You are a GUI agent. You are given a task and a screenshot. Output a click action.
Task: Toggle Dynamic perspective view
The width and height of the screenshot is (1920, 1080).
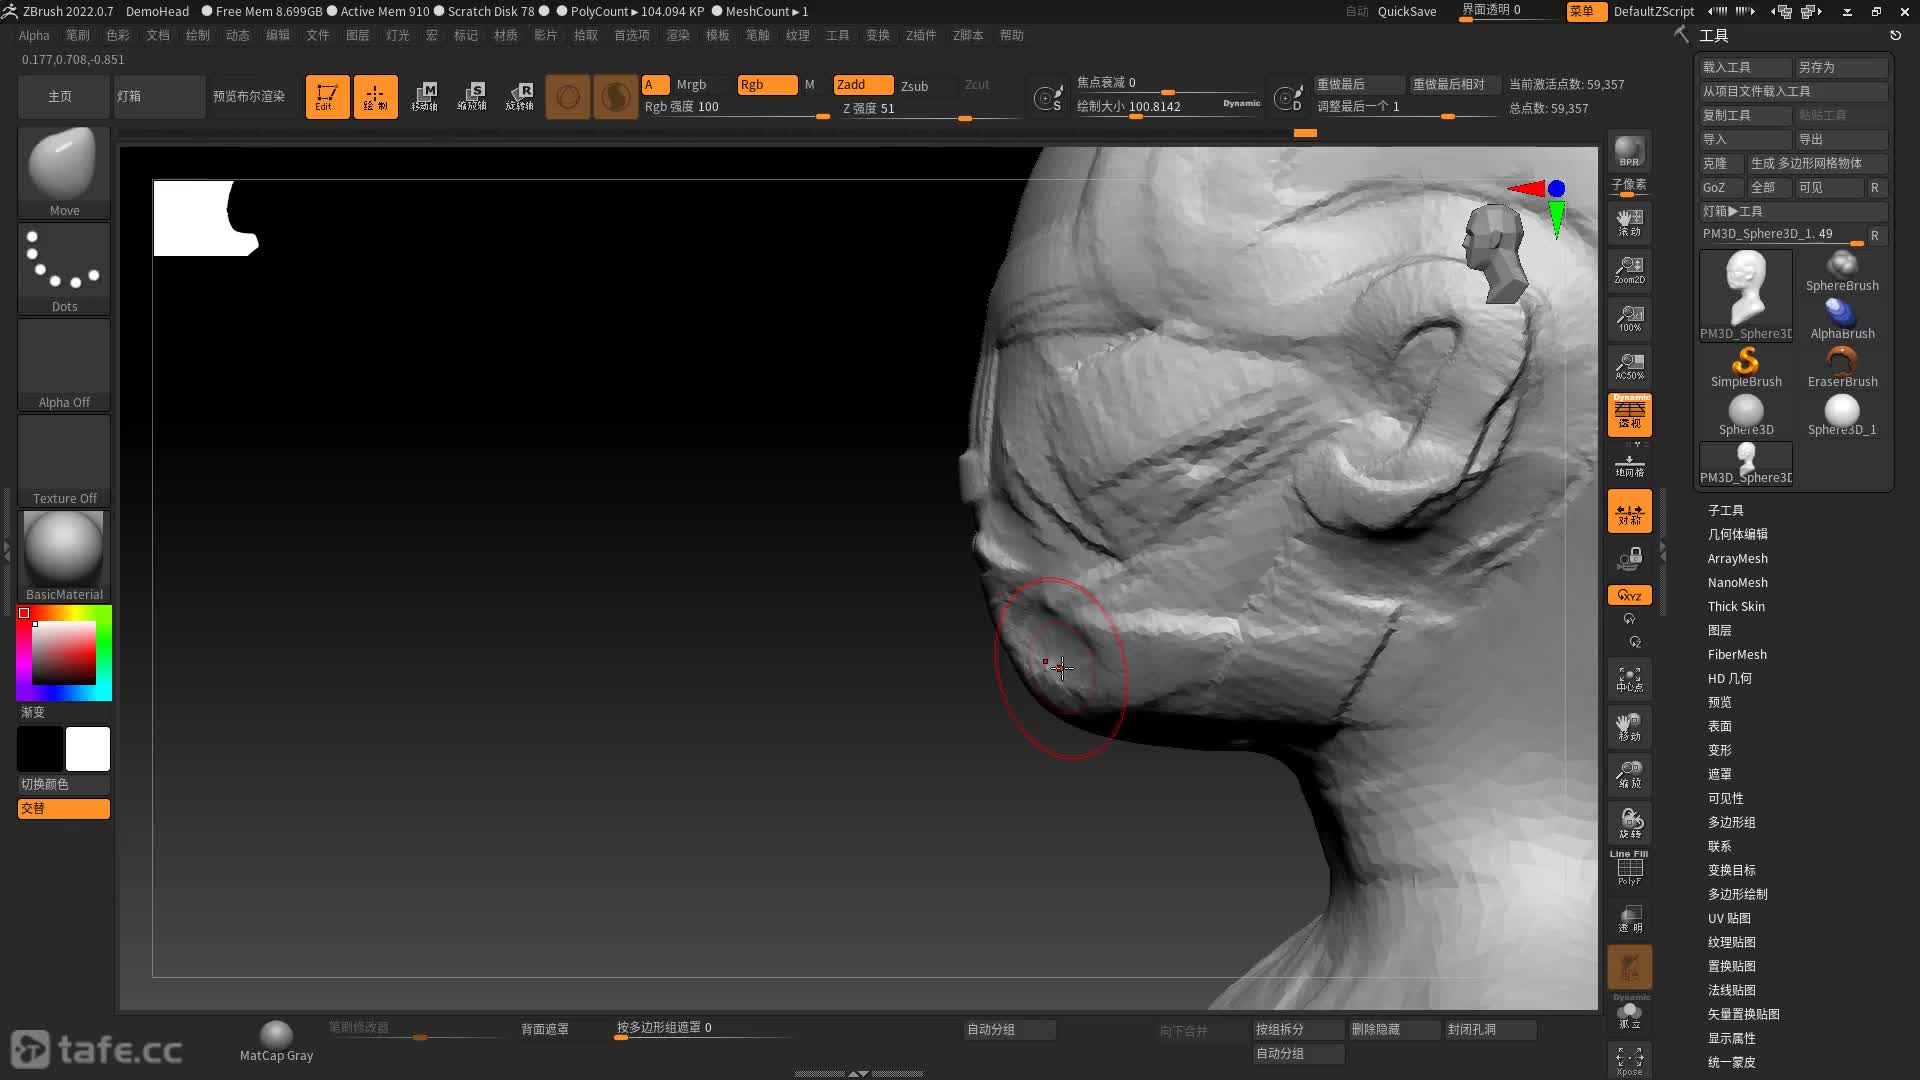tap(1629, 414)
